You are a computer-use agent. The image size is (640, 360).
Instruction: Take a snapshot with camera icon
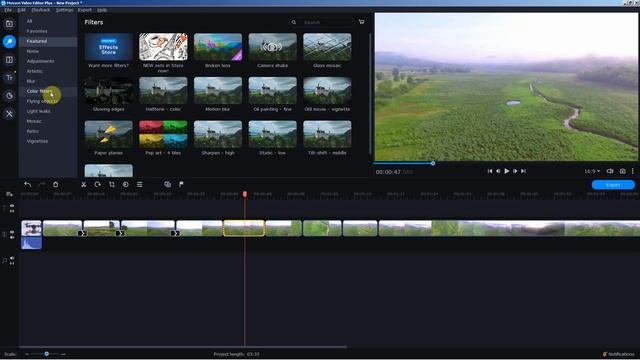click(622, 171)
